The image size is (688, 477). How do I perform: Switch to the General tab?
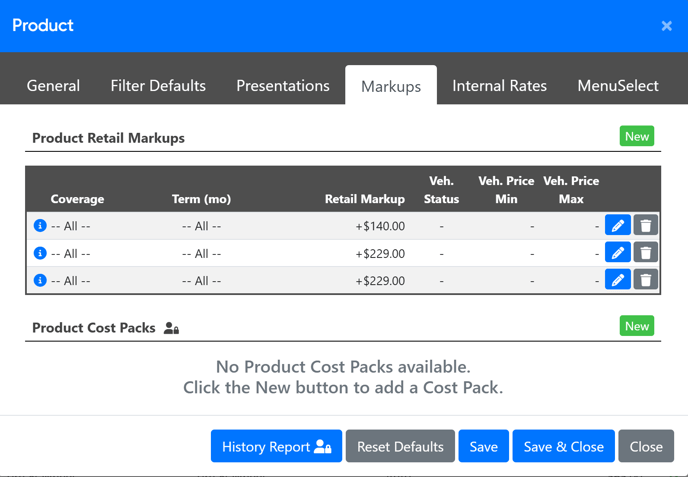54,86
